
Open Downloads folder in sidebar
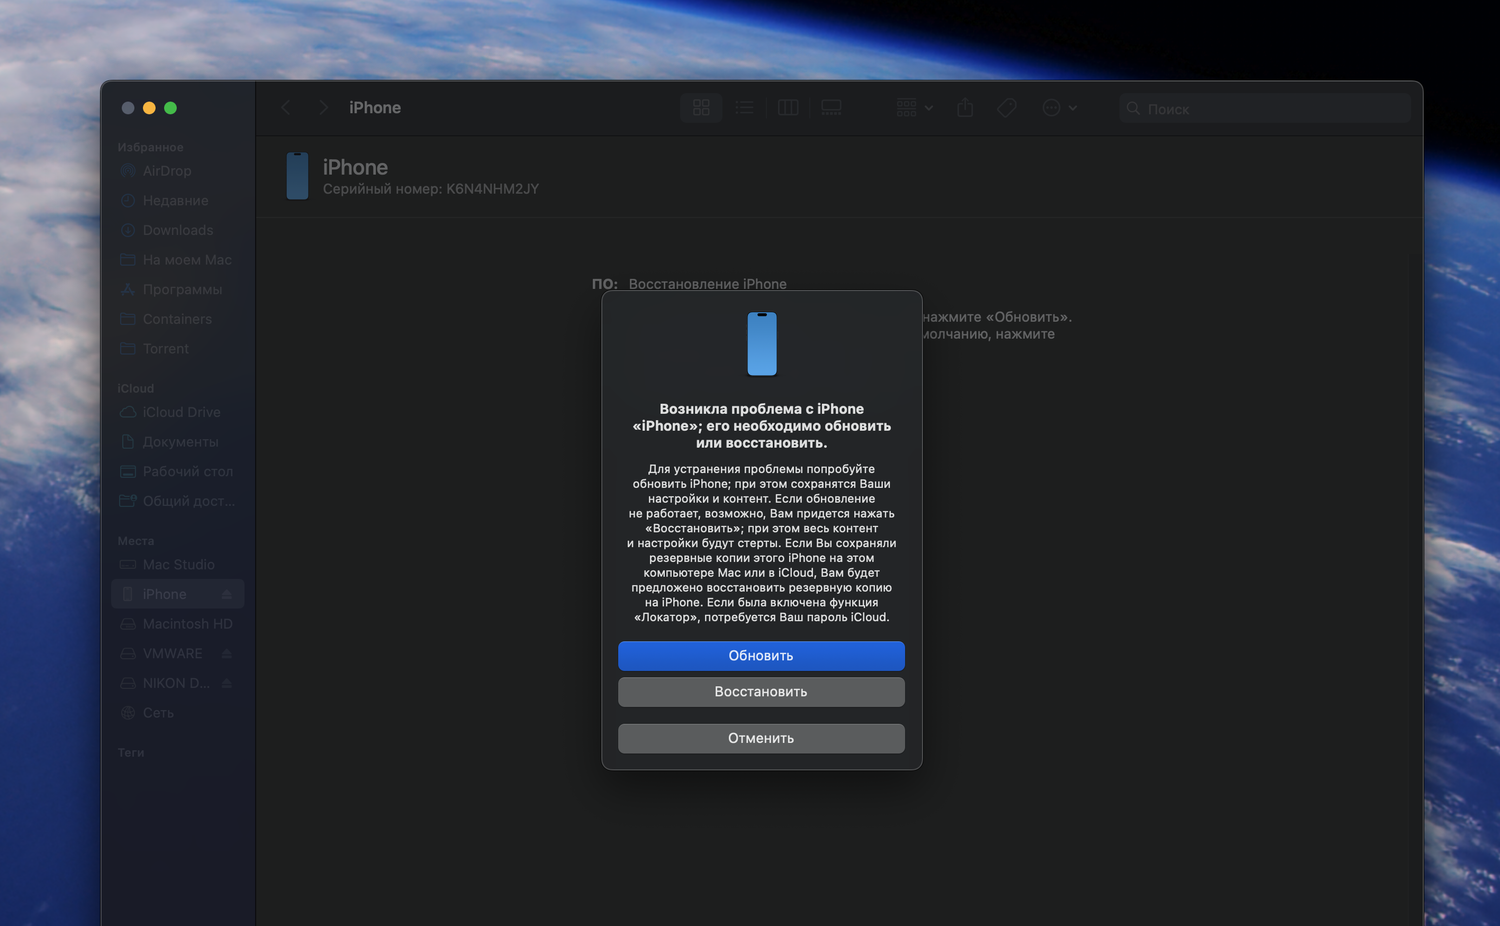(178, 230)
